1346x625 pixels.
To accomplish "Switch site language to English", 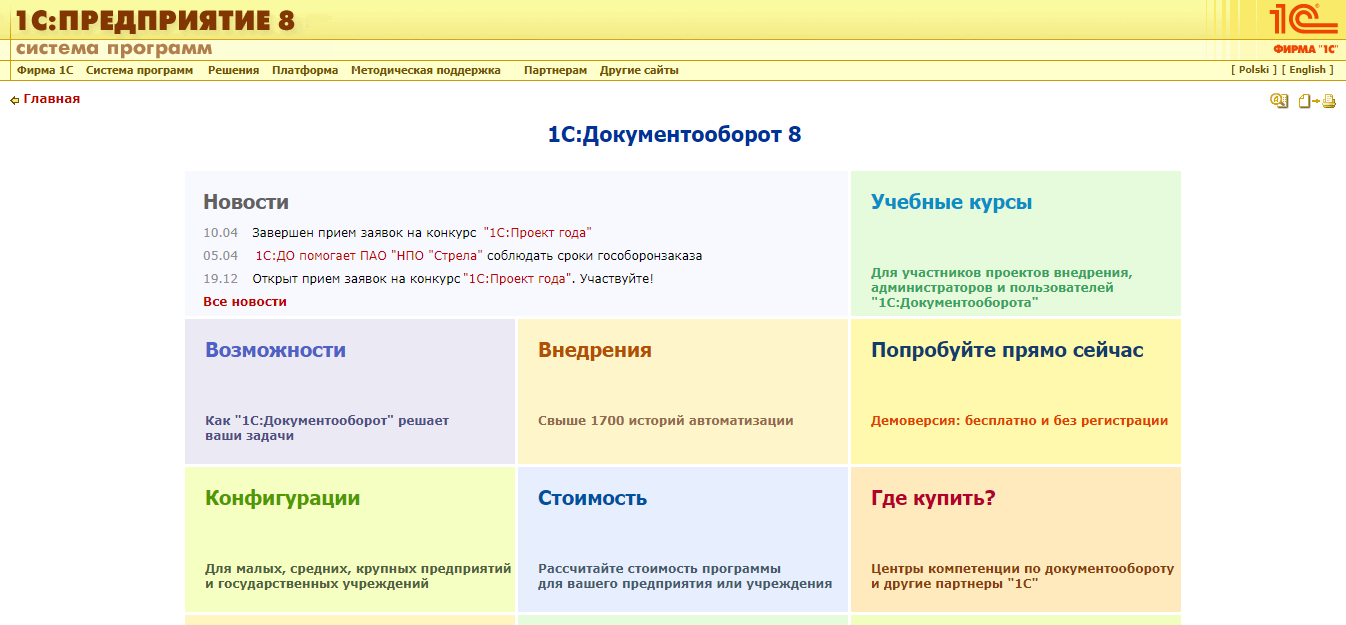I will [x=1308, y=69].
